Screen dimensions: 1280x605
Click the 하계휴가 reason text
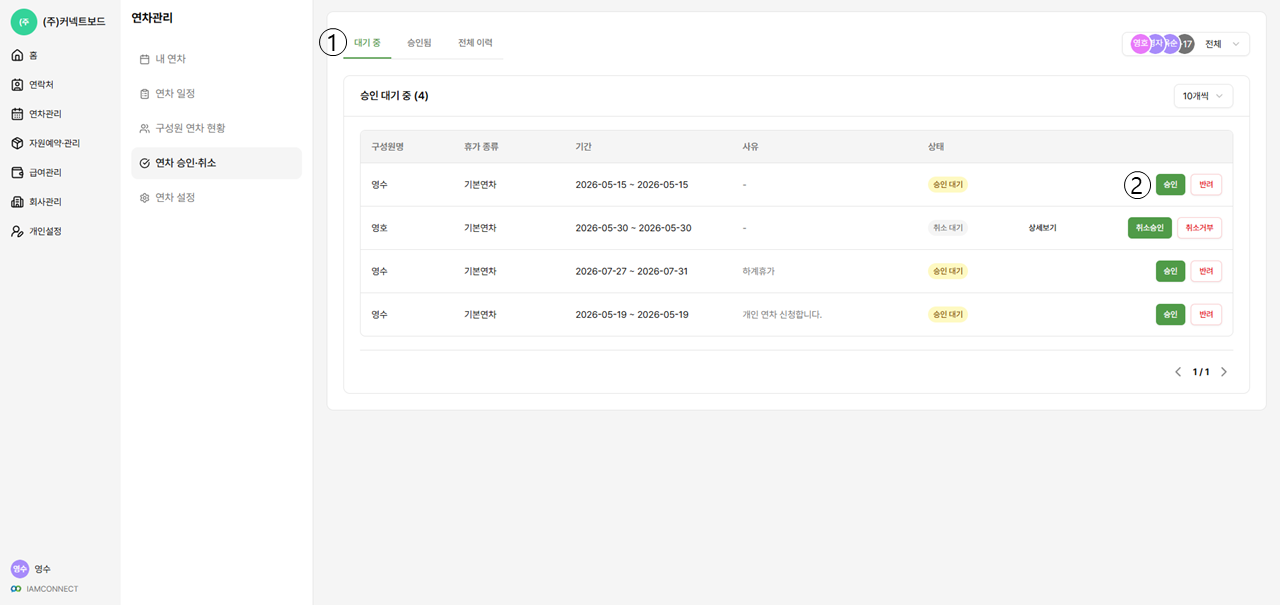(758, 271)
